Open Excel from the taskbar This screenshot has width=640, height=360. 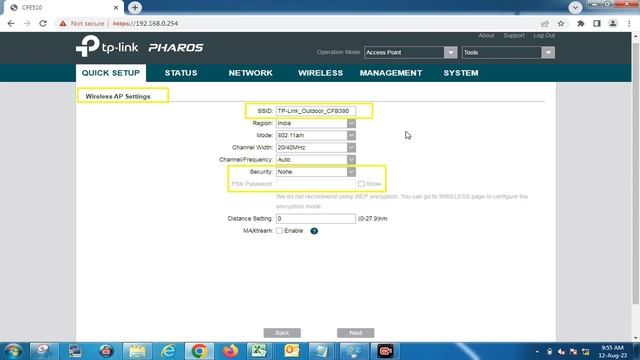pos(260,351)
